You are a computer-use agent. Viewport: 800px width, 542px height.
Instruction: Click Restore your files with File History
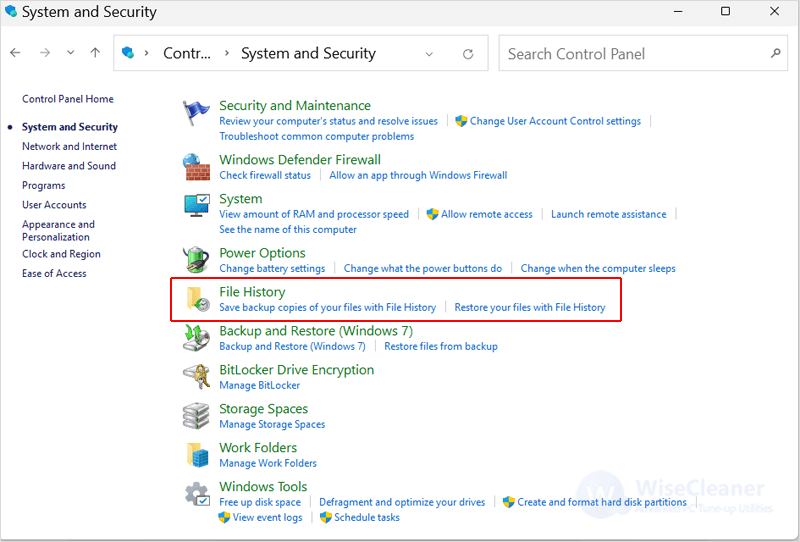(530, 307)
